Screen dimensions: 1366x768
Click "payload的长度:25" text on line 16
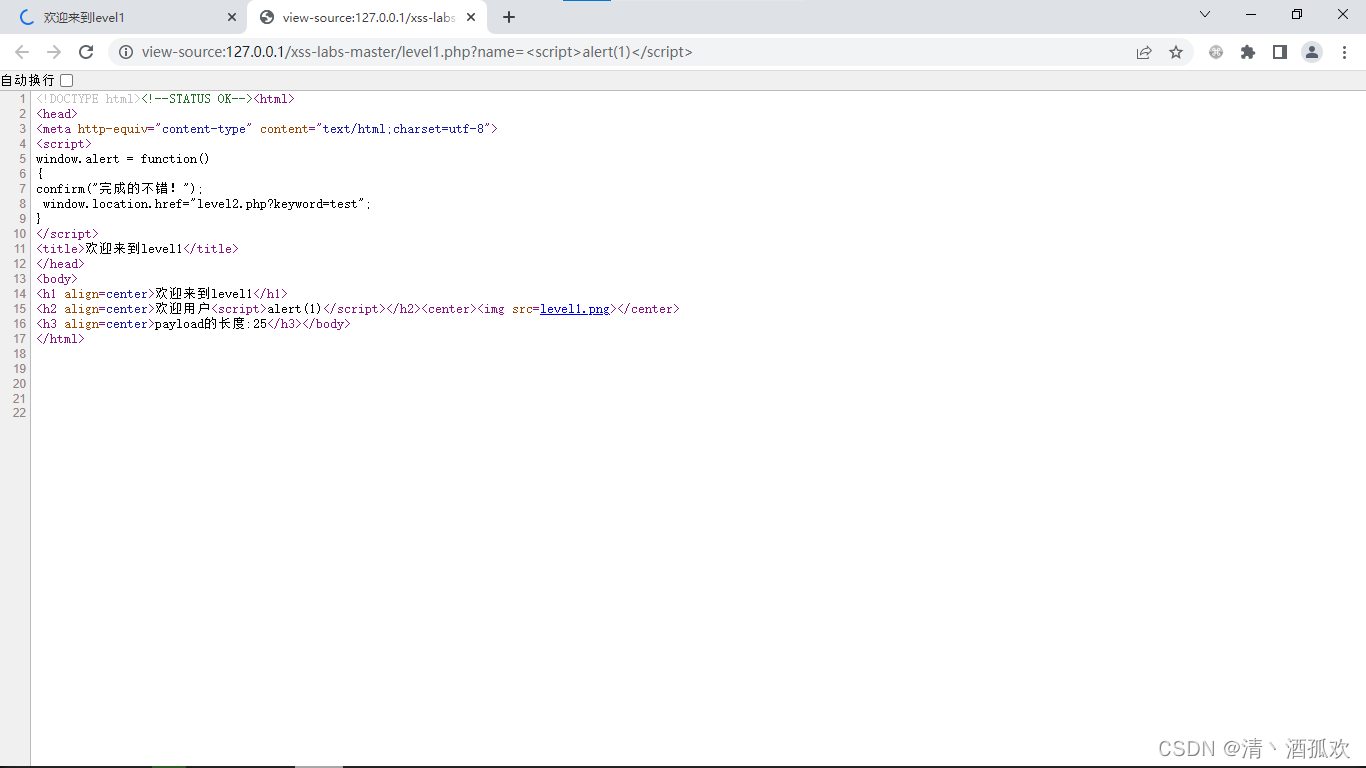[211, 324]
